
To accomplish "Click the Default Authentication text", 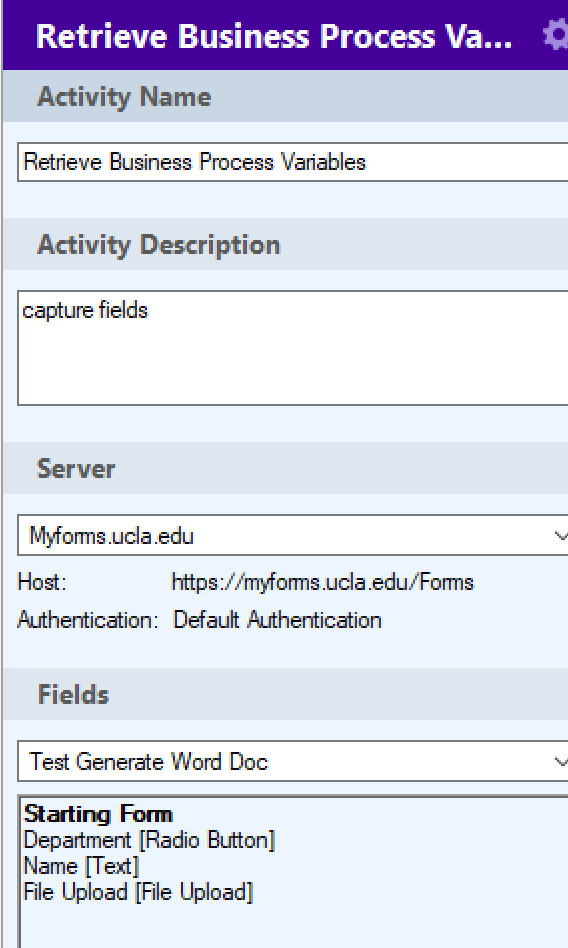I will click(x=277, y=620).
